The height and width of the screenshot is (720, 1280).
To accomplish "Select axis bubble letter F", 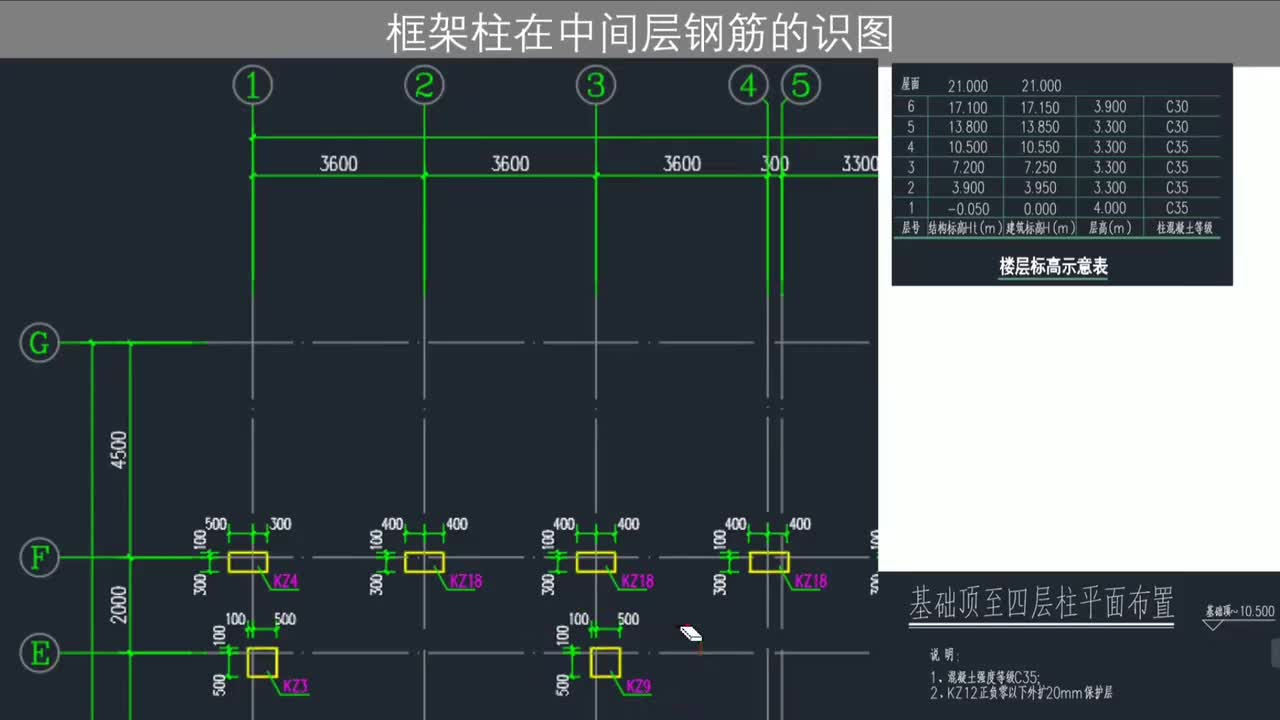I will (x=39, y=558).
